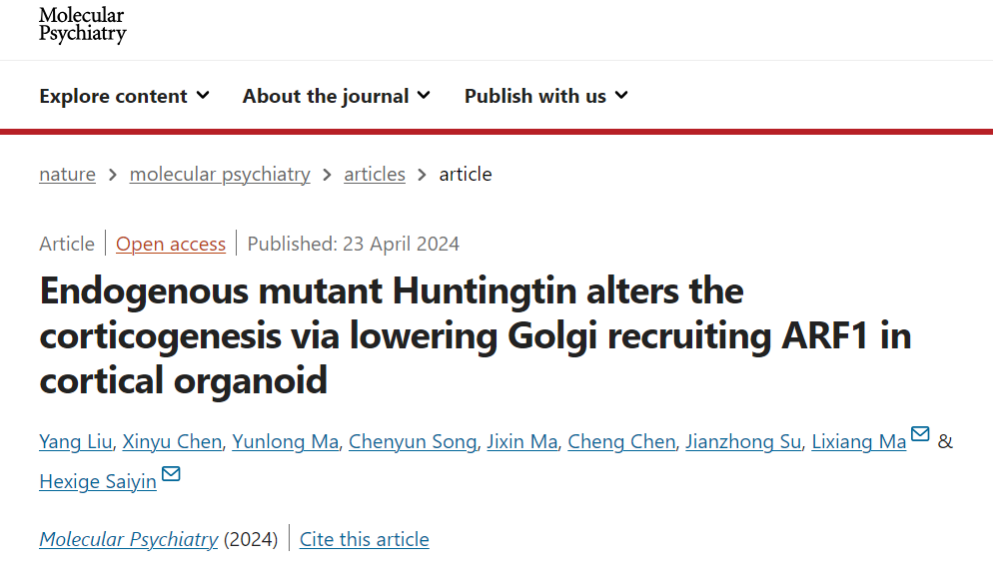
Task: Open Jixin Ma author link
Action: [522, 442]
